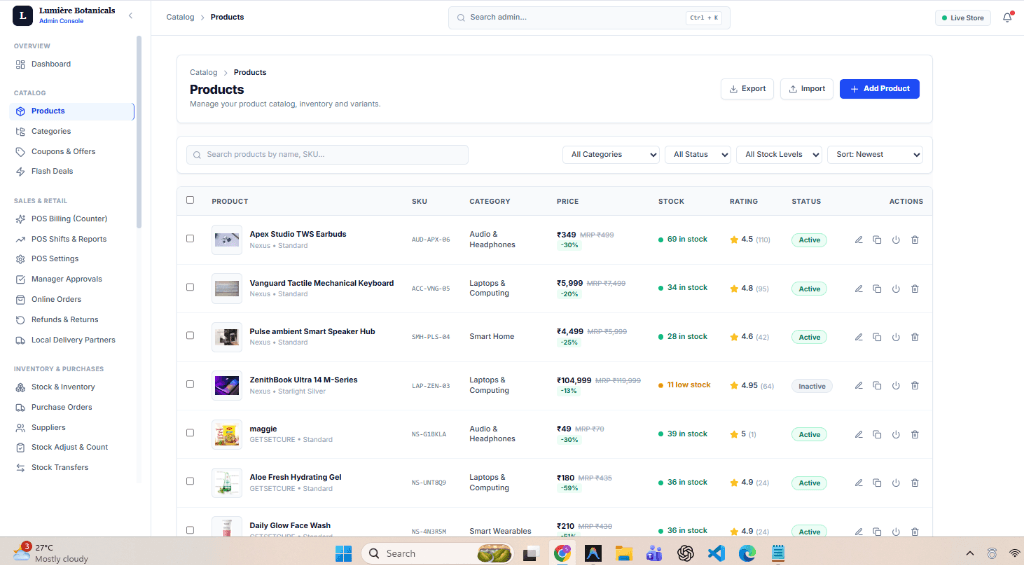Click the Export button

click(747, 89)
